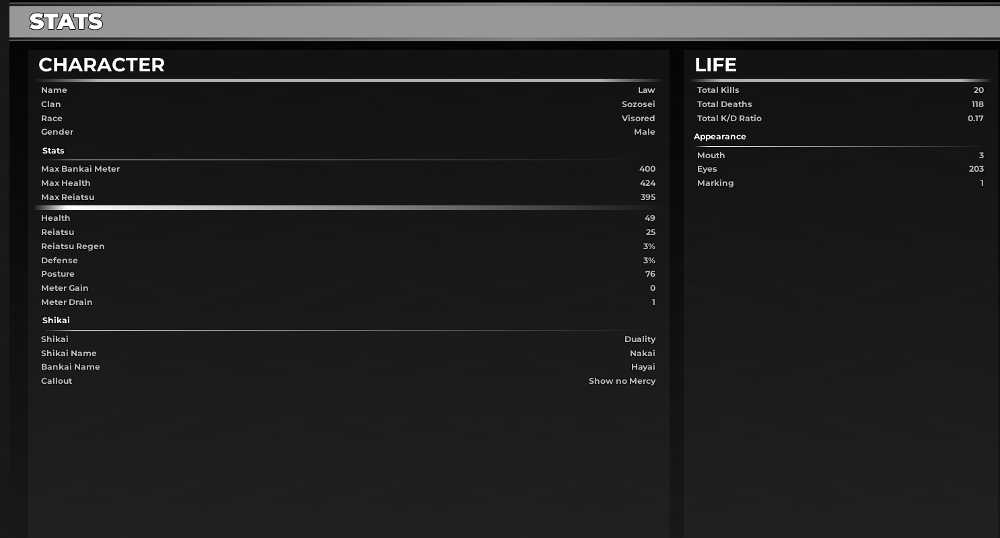This screenshot has width=1000, height=538.
Task: Click the K/D Ratio value 0.17
Action: pyautogui.click(x=976, y=118)
